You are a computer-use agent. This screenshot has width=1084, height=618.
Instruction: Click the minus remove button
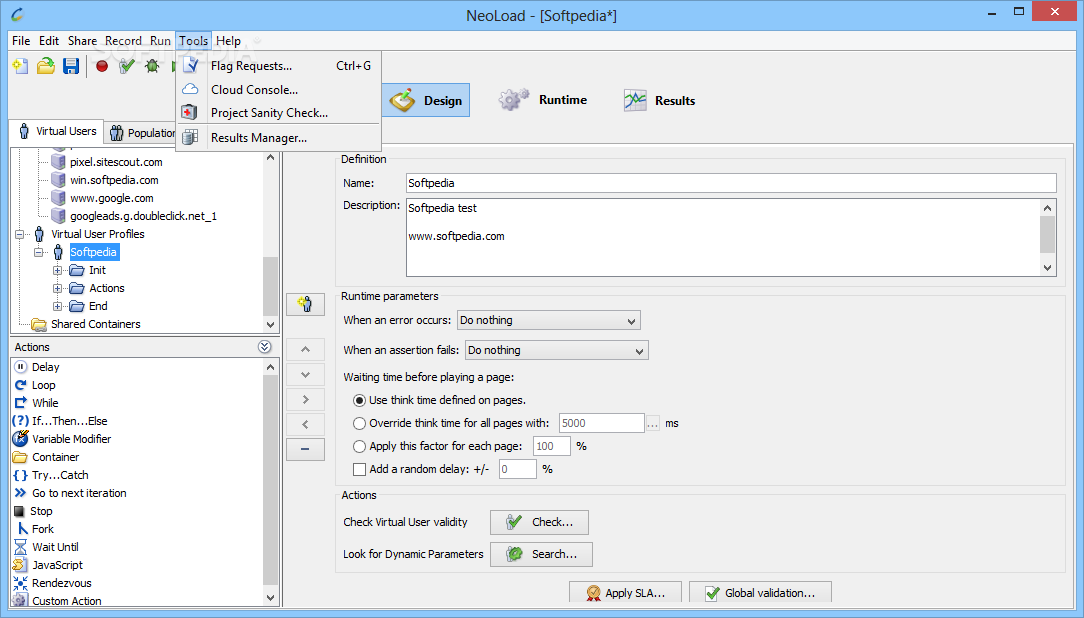(x=305, y=449)
